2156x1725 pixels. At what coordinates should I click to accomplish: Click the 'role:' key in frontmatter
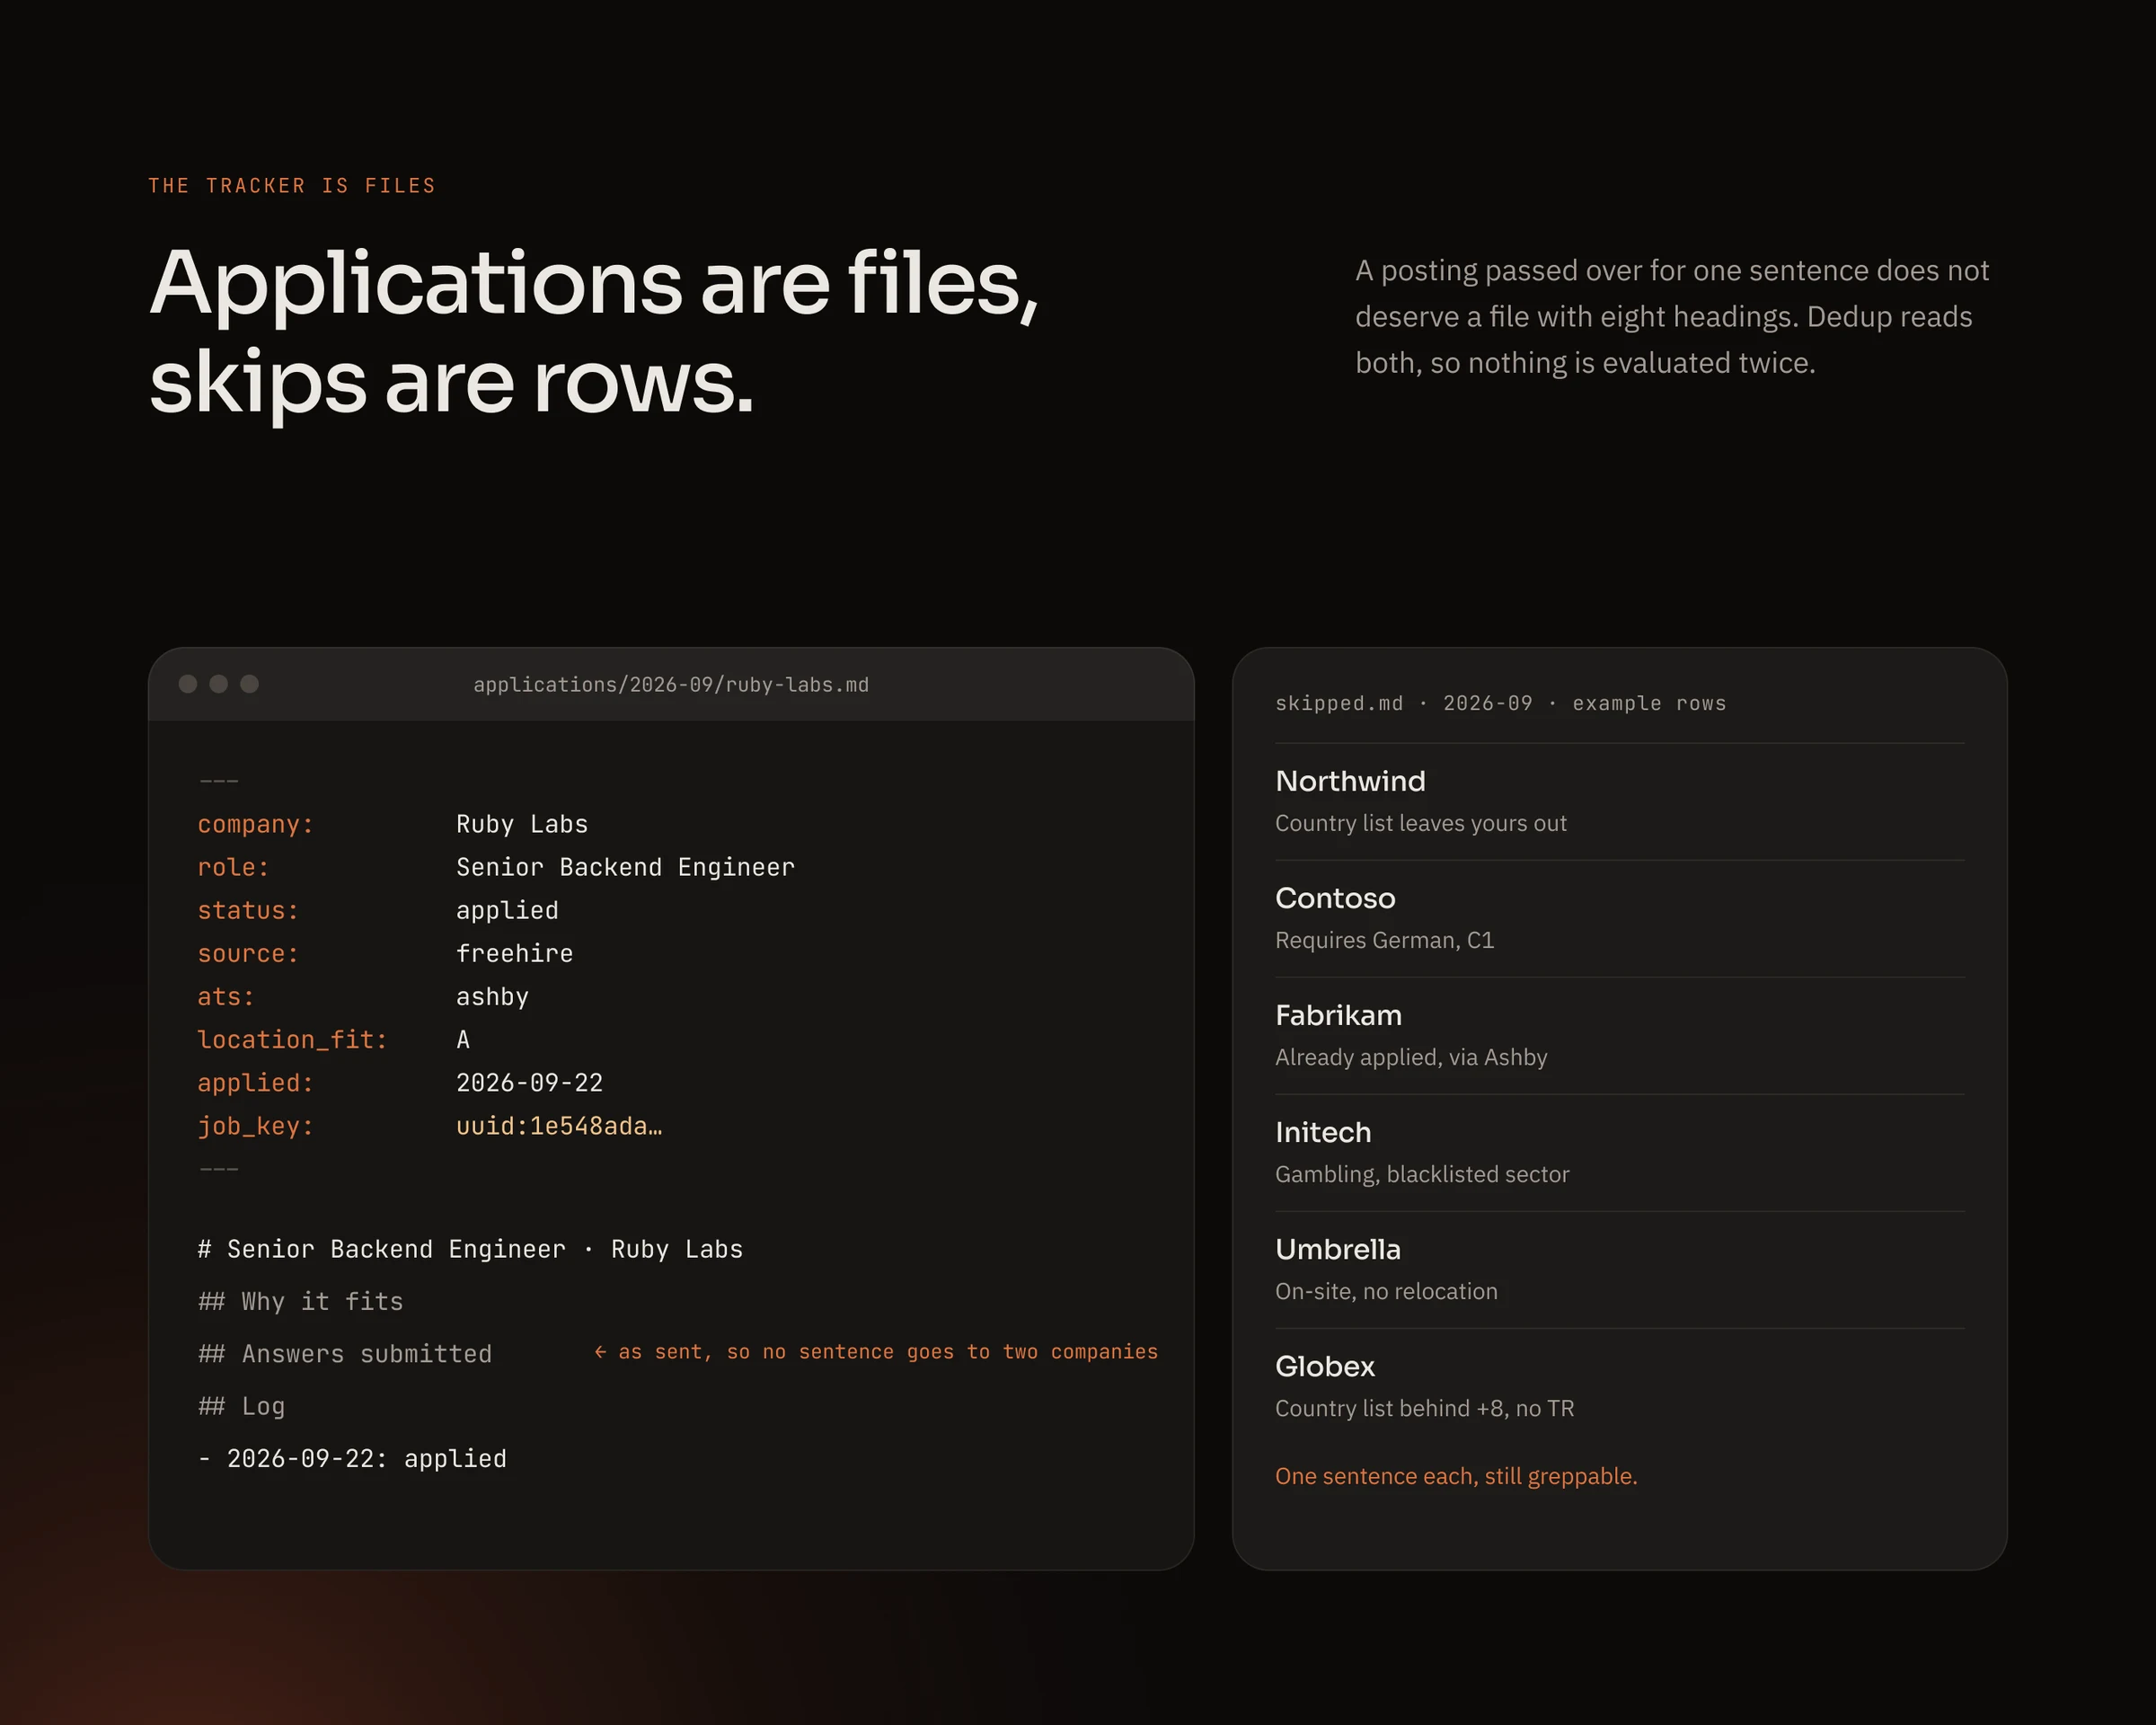pyautogui.click(x=233, y=868)
